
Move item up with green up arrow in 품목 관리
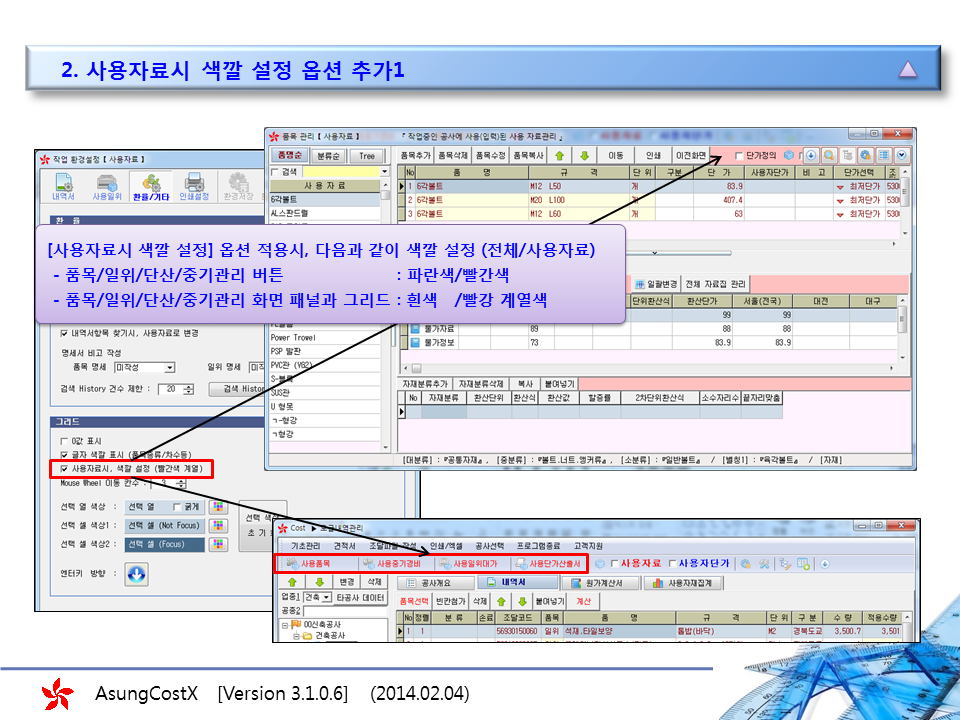560,156
